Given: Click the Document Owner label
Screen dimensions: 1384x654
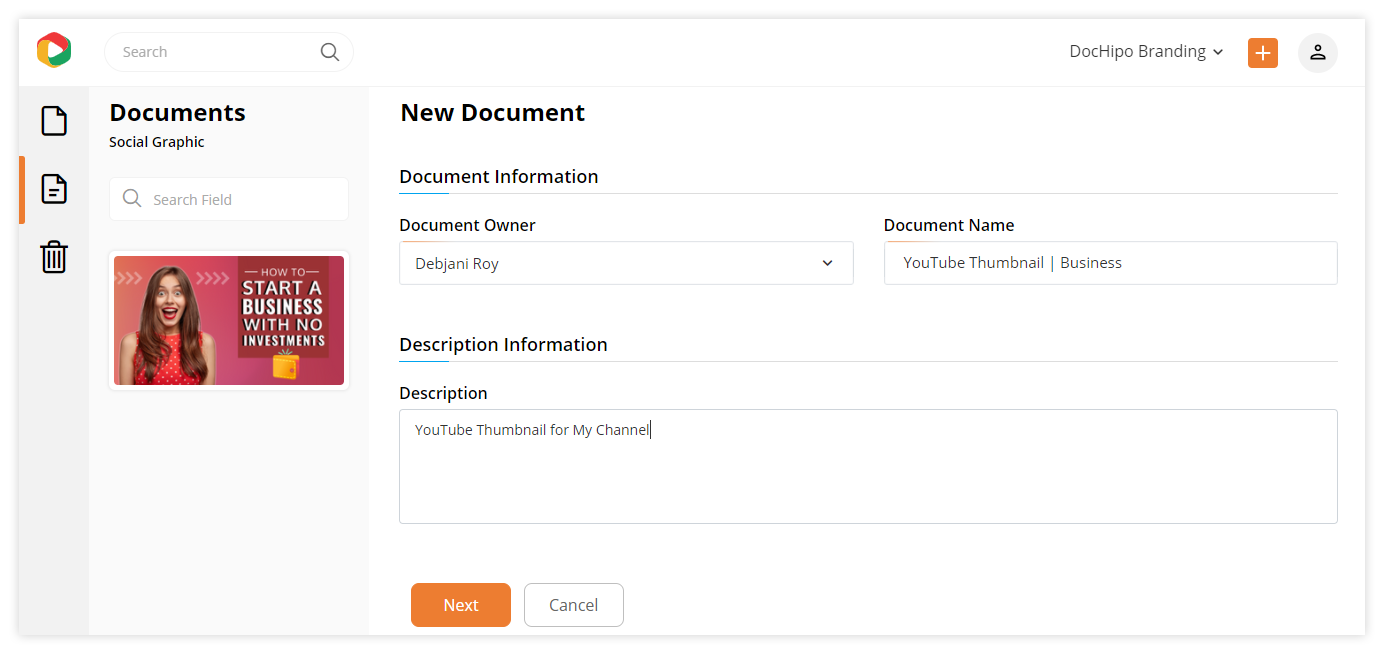Looking at the screenshot, I should click(467, 226).
